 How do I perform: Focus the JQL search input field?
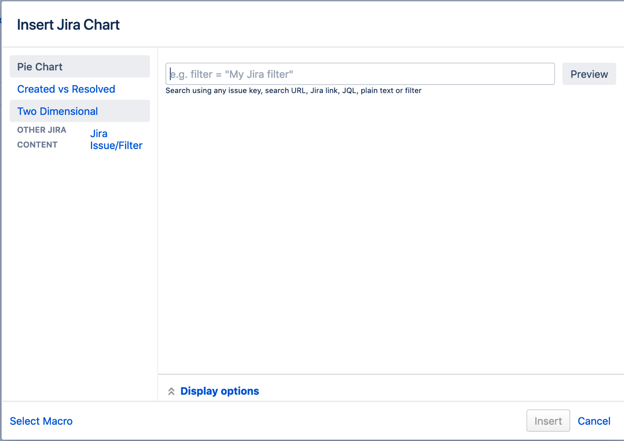360,74
